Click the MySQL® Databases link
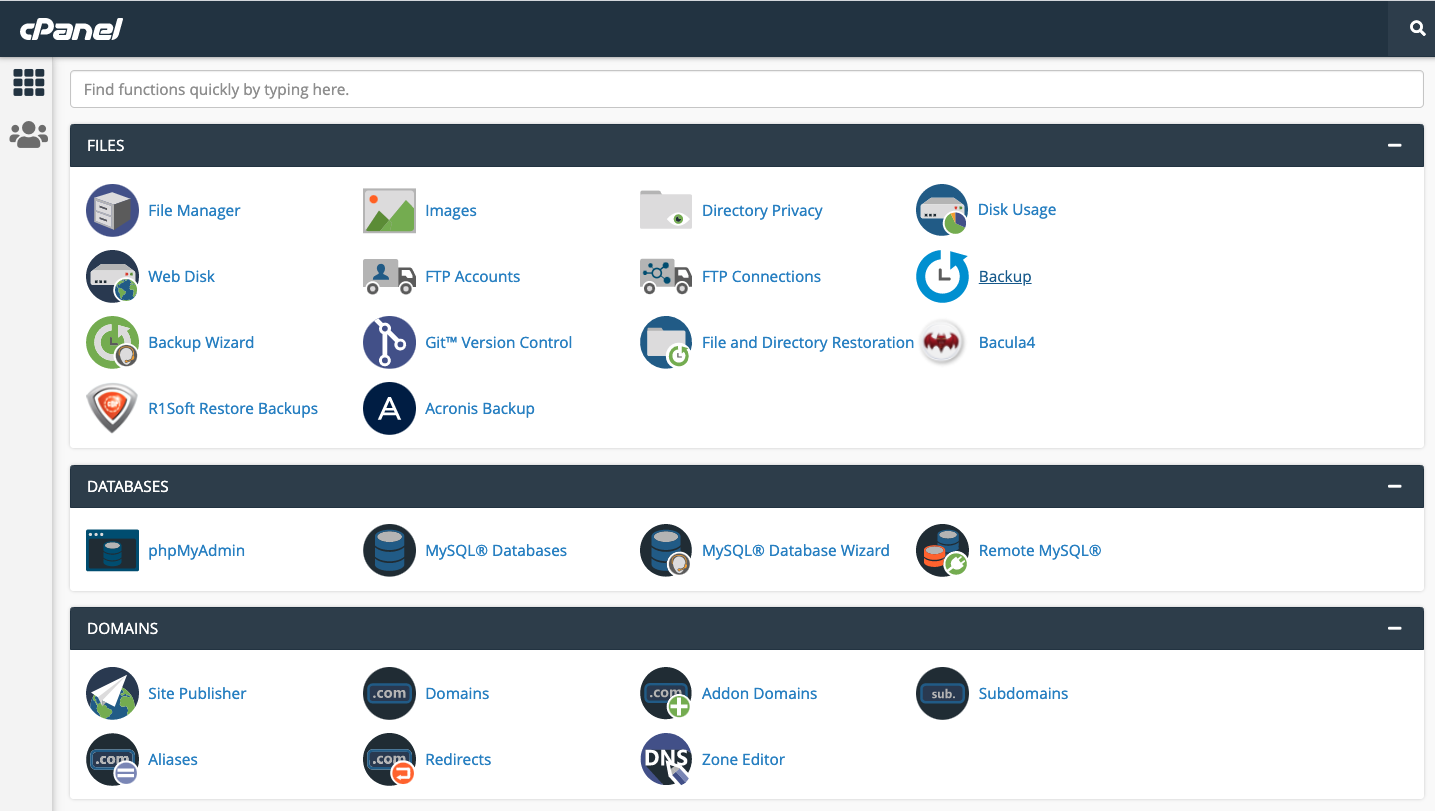This screenshot has height=811, width=1435. [x=496, y=550]
